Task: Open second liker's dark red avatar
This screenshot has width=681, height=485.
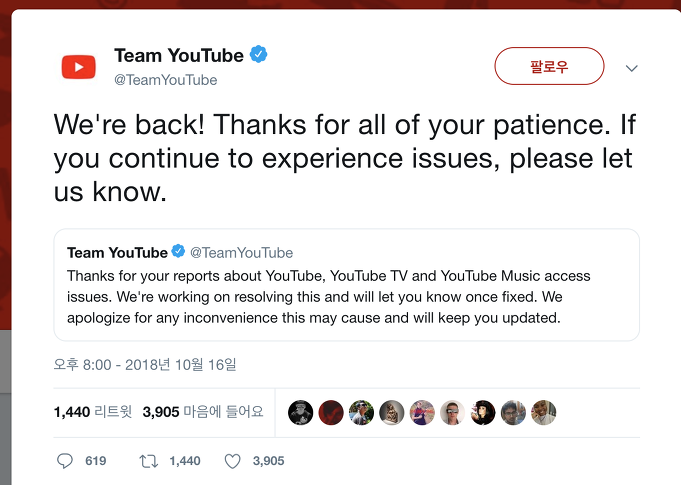Action: (x=331, y=412)
